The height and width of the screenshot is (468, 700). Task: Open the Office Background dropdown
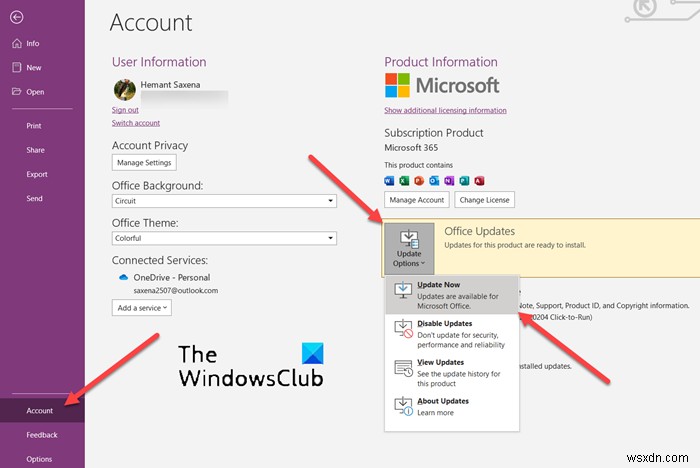pyautogui.click(x=224, y=201)
